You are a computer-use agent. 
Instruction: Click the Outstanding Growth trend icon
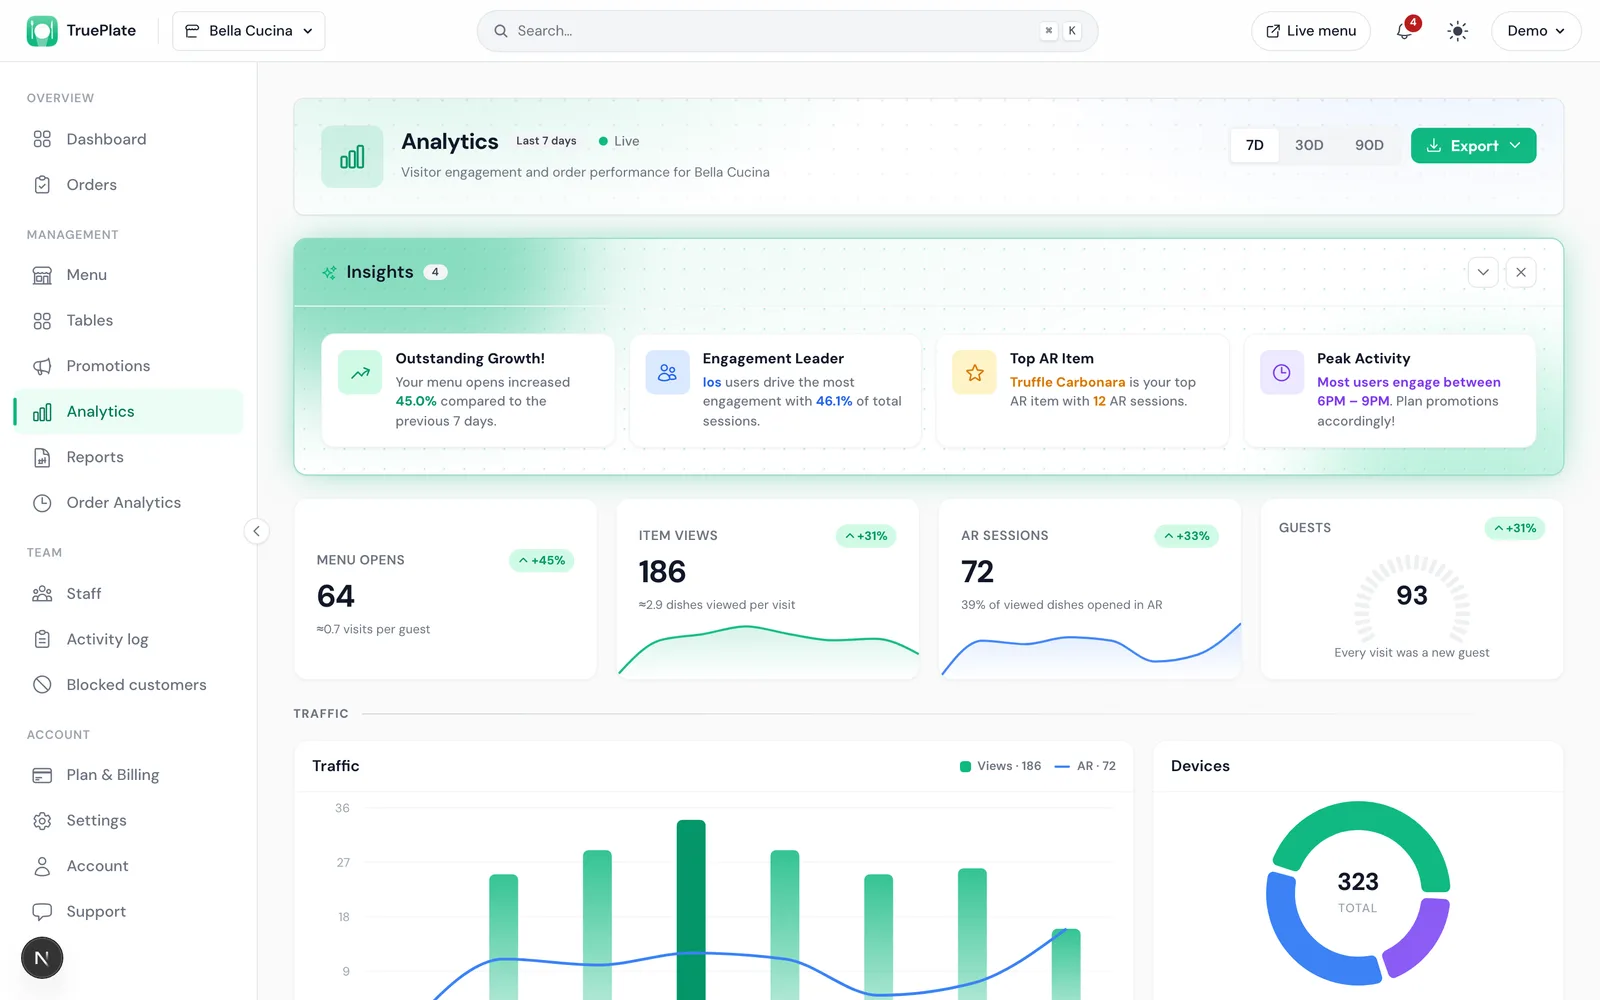click(360, 373)
